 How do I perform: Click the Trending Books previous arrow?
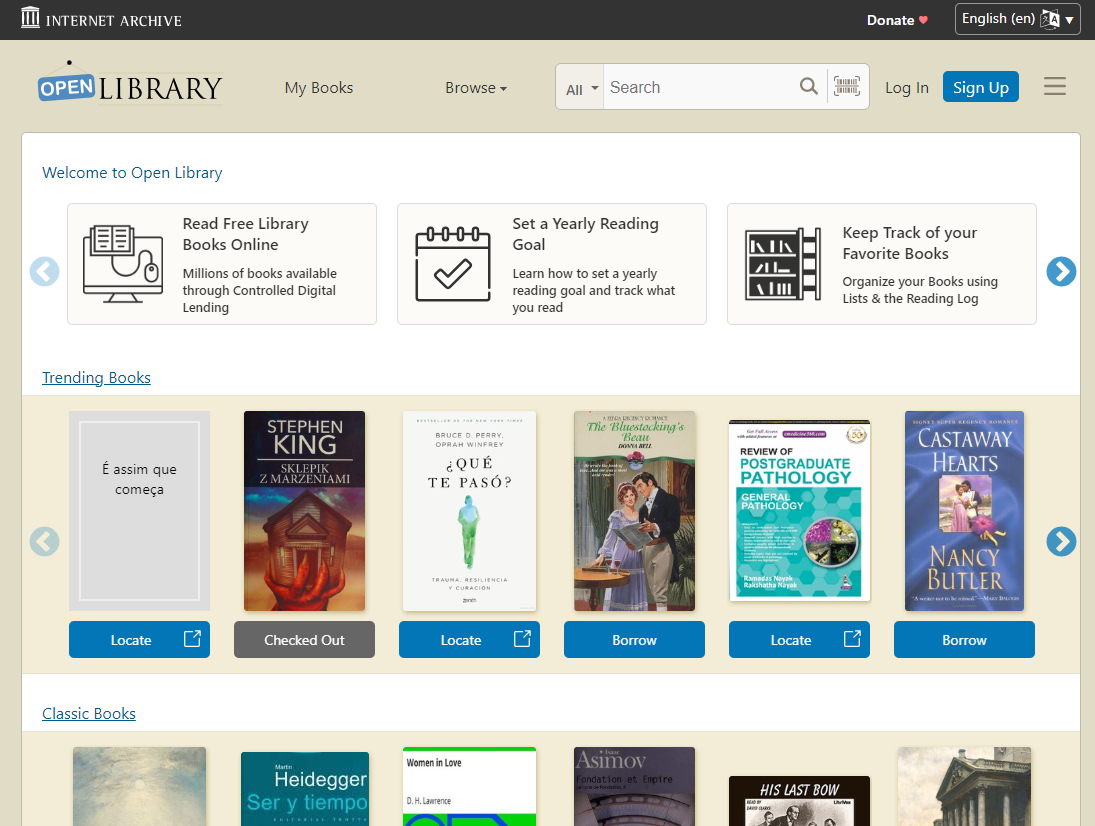pyautogui.click(x=45, y=541)
